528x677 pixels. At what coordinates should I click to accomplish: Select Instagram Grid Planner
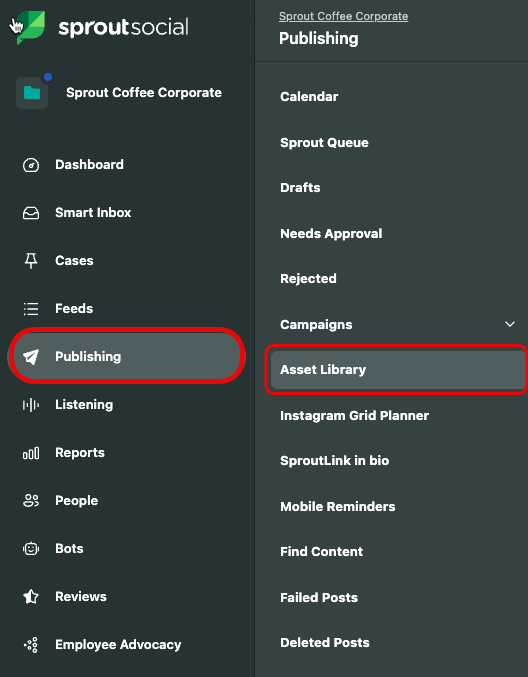pyautogui.click(x=354, y=416)
